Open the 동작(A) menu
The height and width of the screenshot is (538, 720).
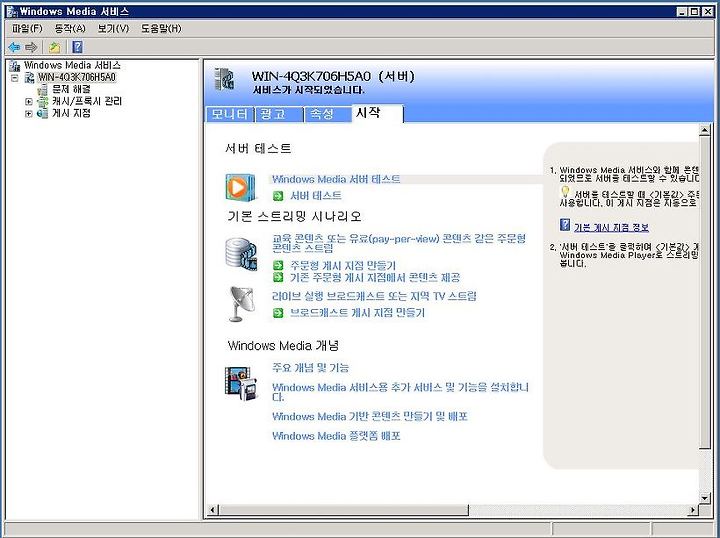pos(70,29)
